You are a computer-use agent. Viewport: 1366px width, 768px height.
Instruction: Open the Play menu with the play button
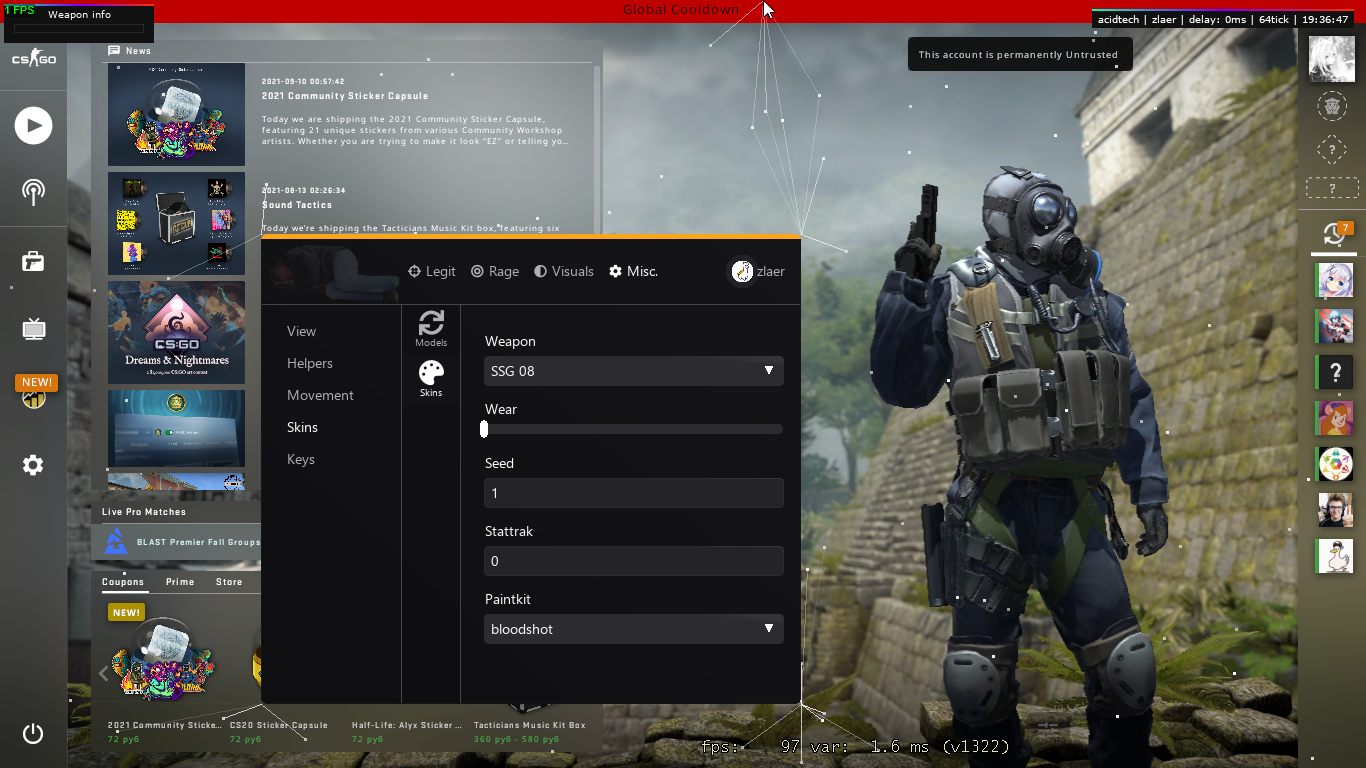pyautogui.click(x=33, y=126)
